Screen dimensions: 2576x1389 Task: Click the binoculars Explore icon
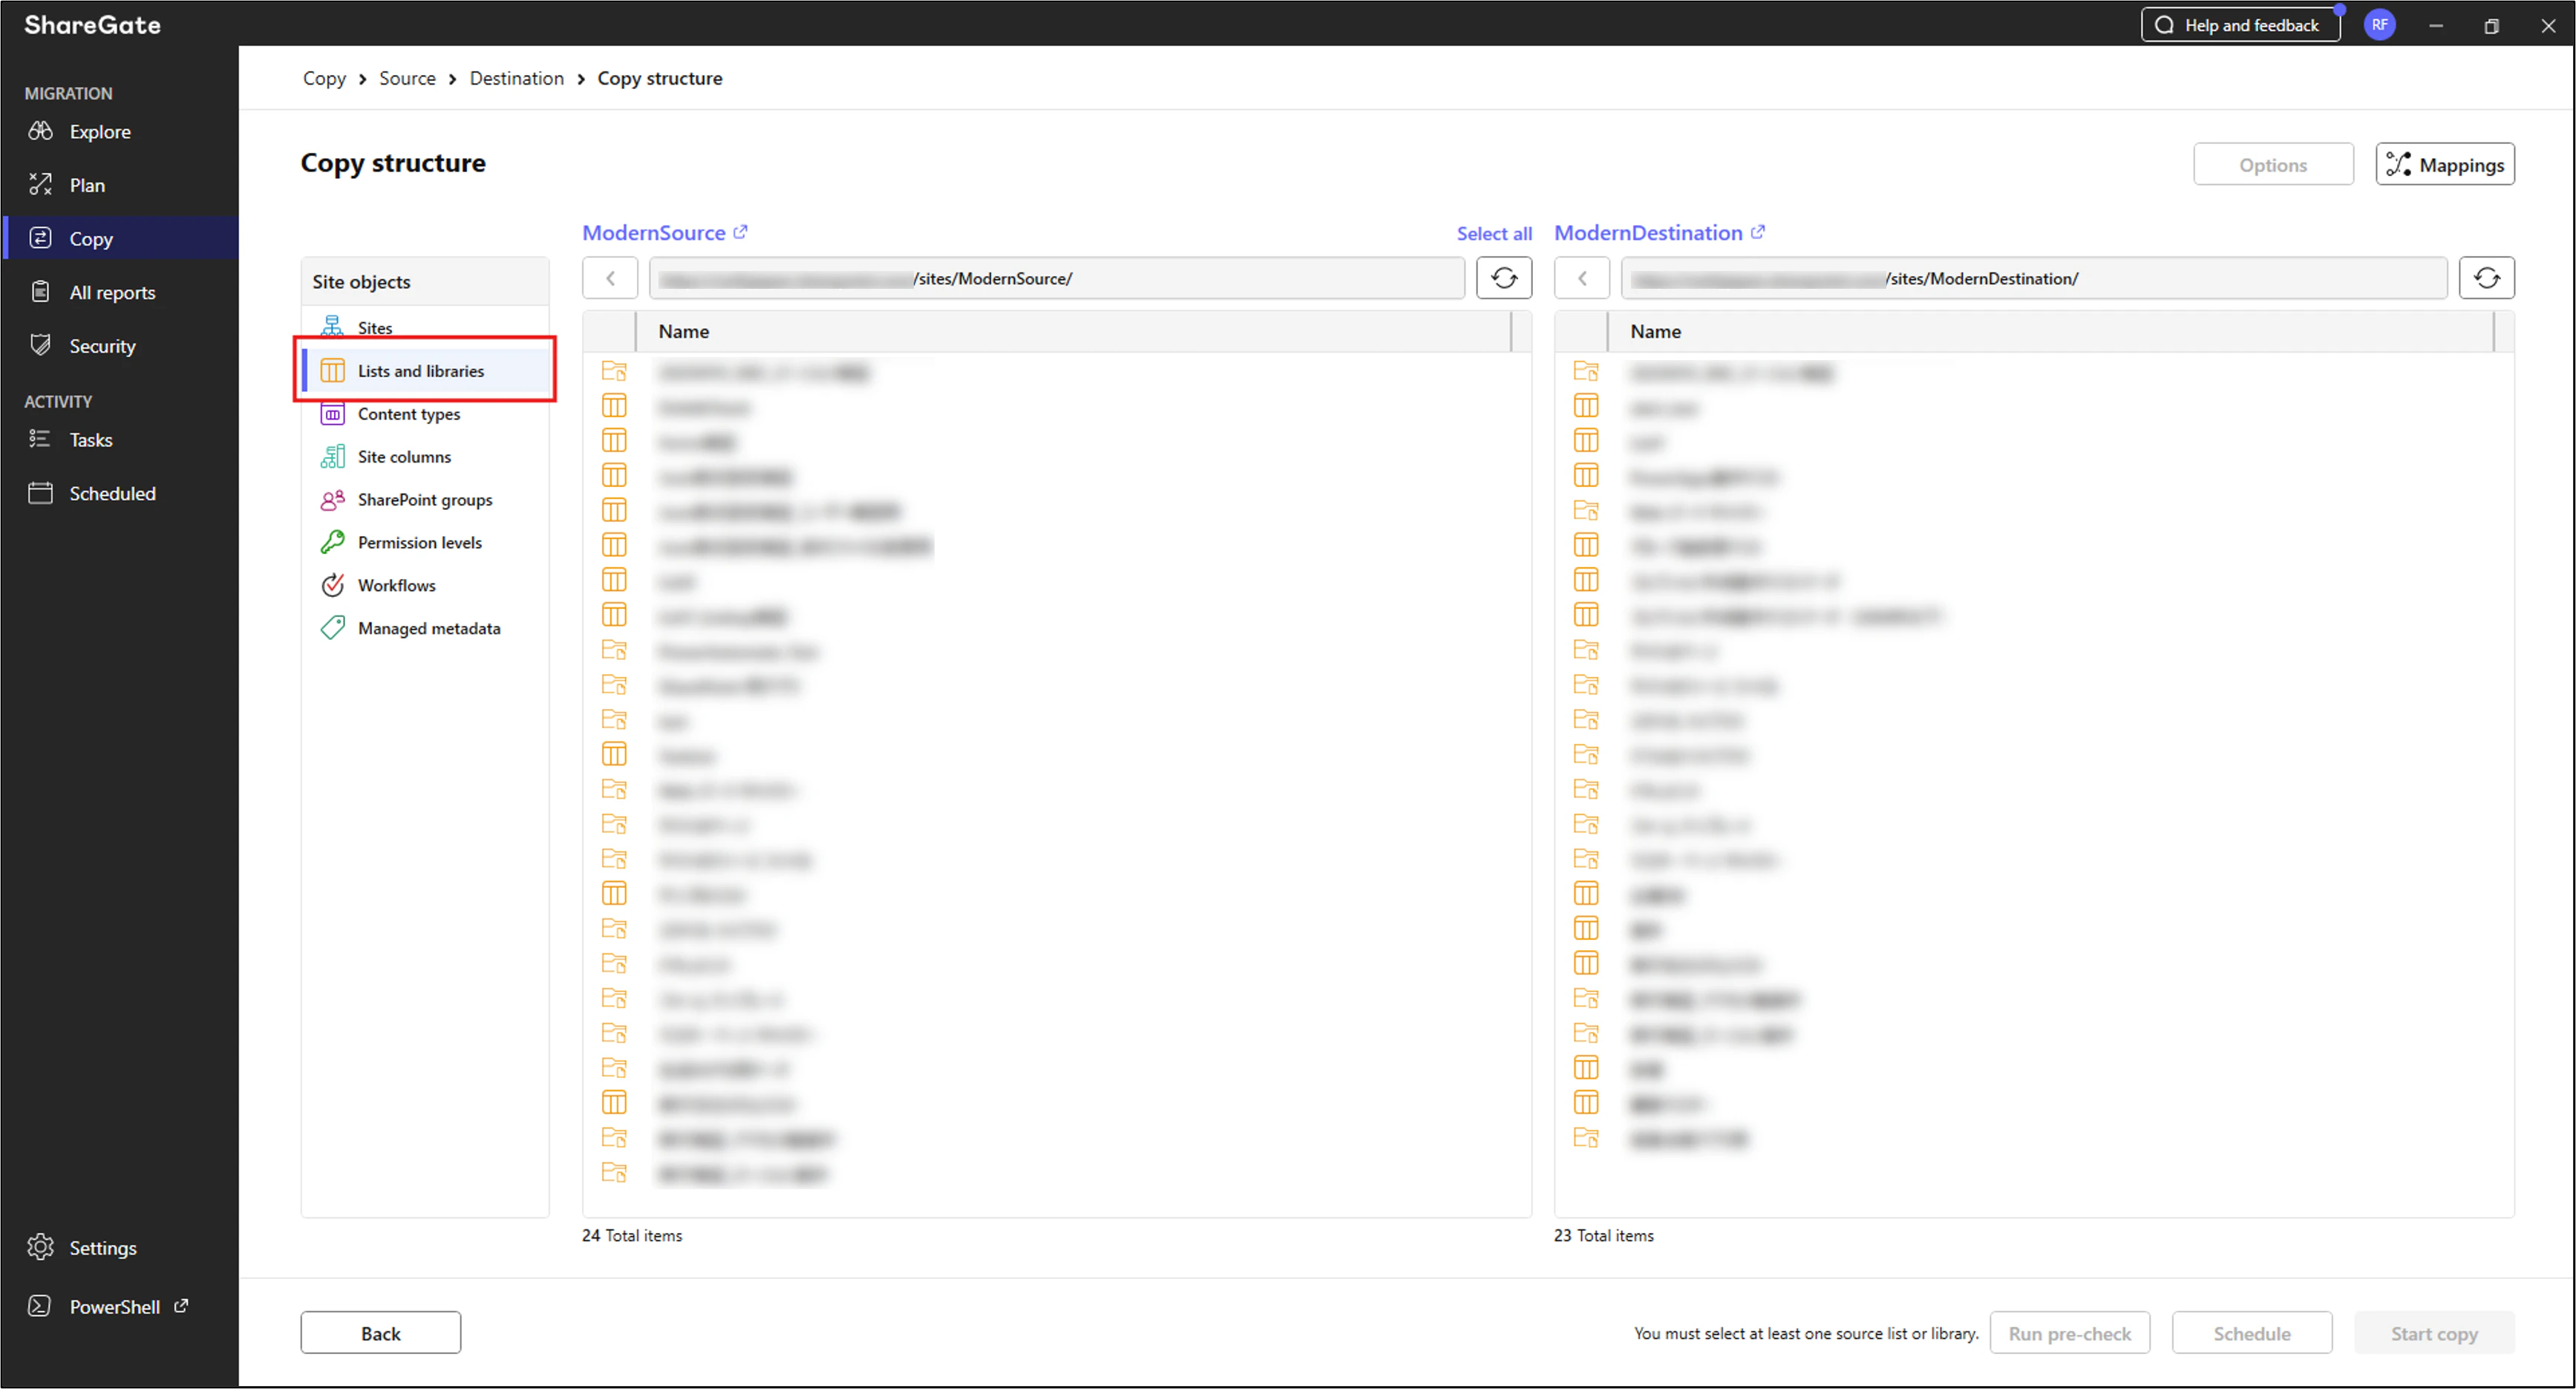click(40, 131)
